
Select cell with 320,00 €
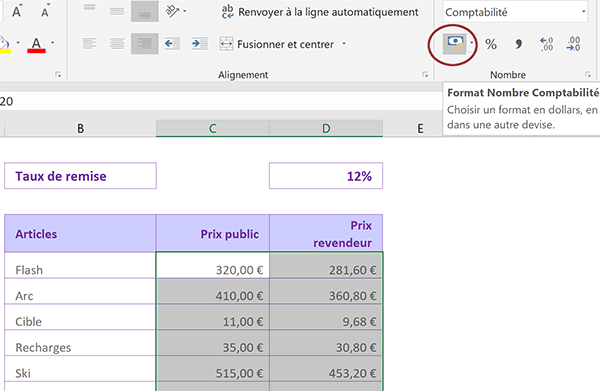[213, 266]
